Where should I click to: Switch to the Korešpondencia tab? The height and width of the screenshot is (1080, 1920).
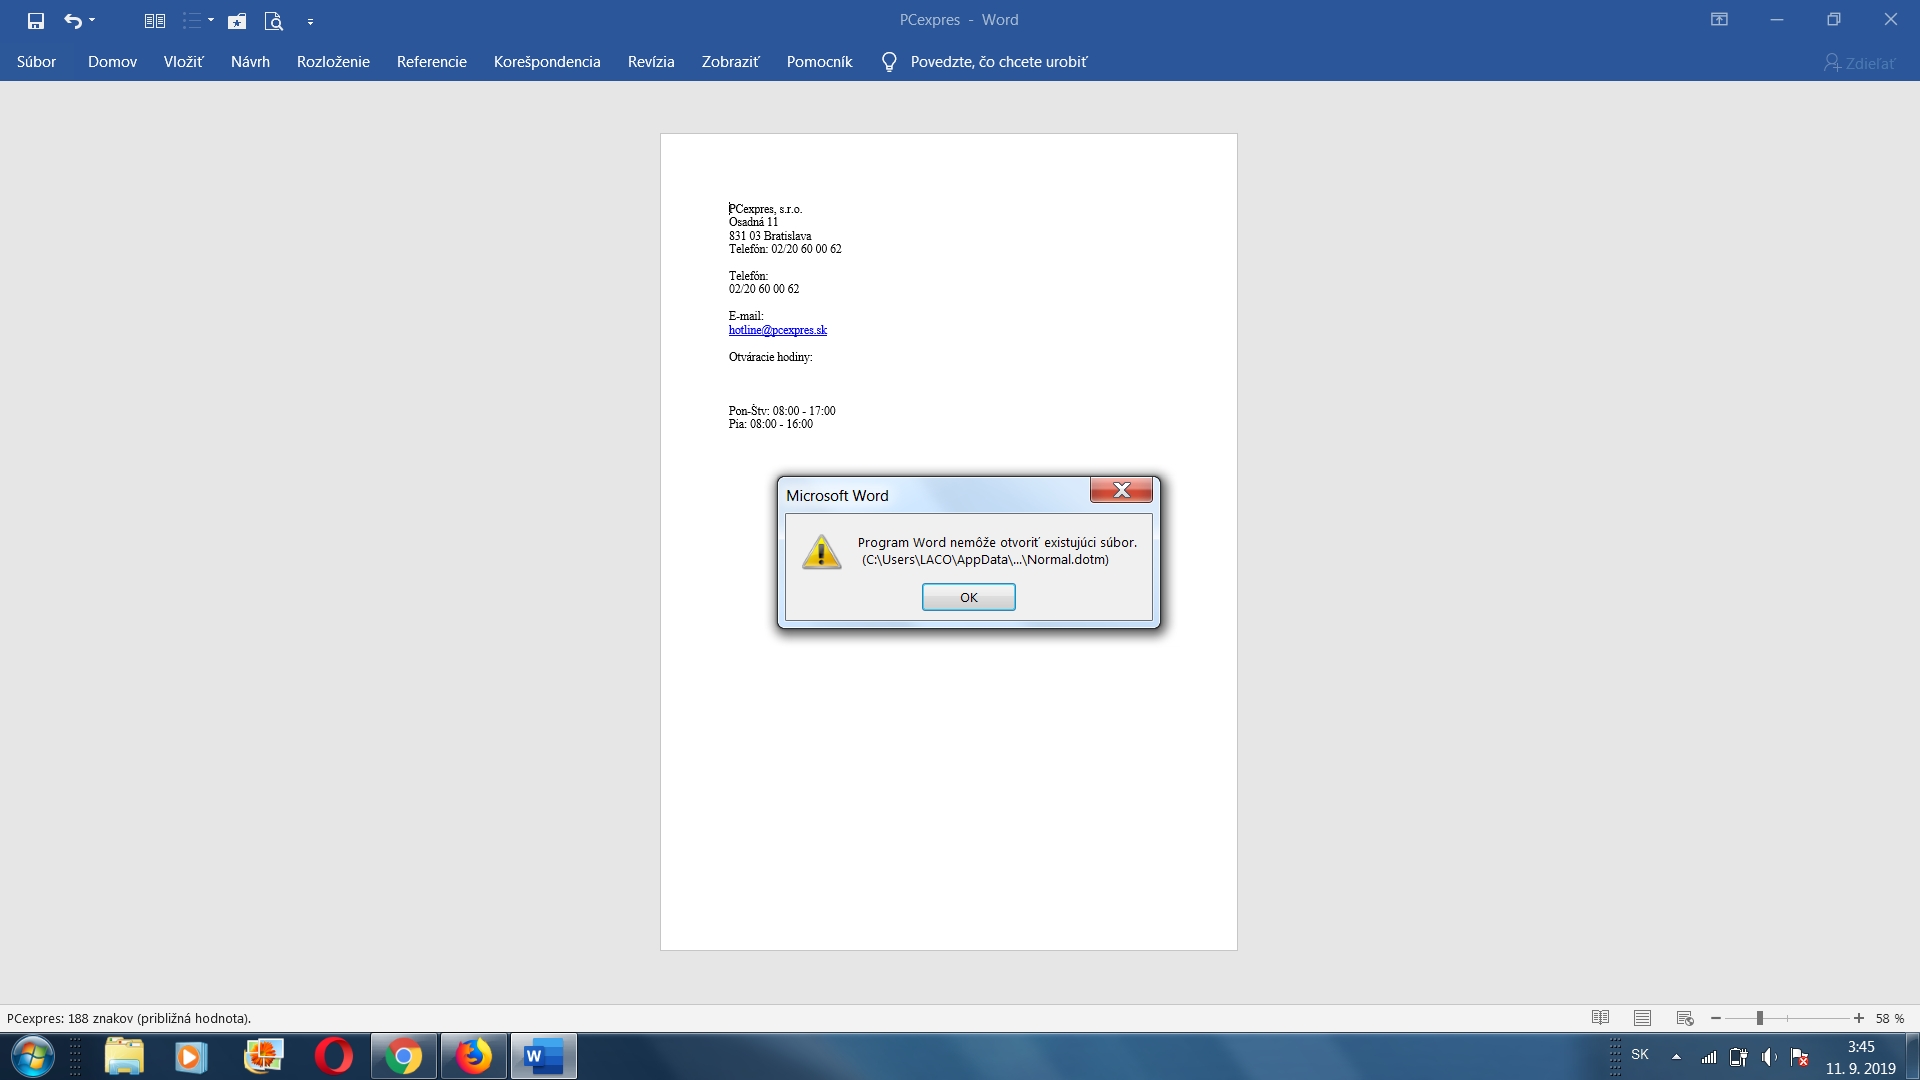coord(546,62)
